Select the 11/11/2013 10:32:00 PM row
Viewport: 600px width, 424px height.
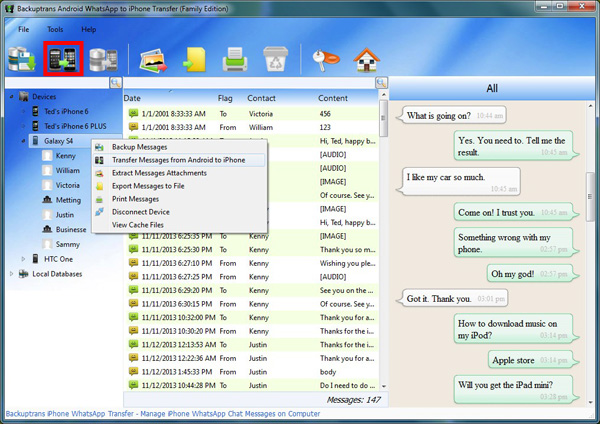251,318
